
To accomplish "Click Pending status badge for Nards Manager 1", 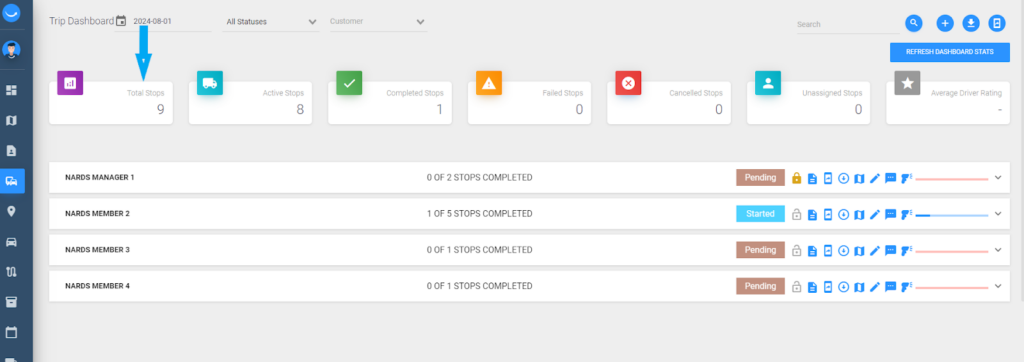I will click(760, 178).
